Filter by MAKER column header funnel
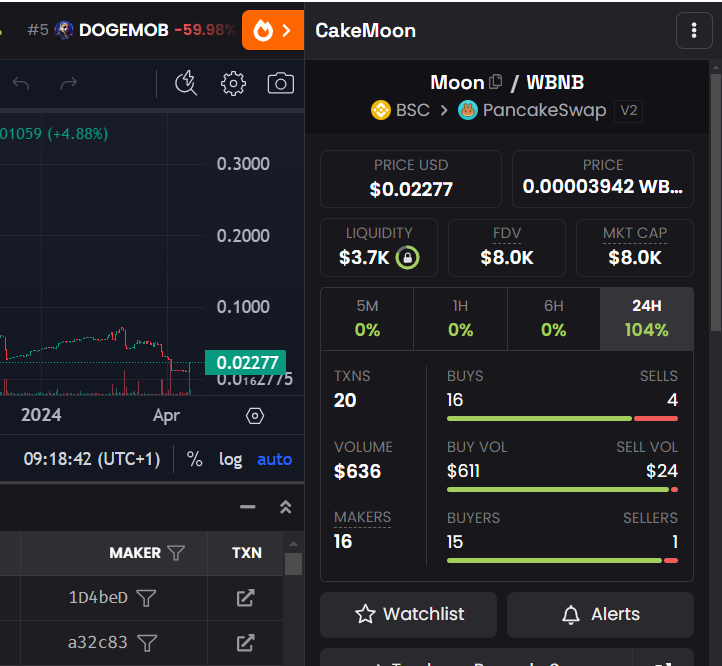 (x=176, y=553)
